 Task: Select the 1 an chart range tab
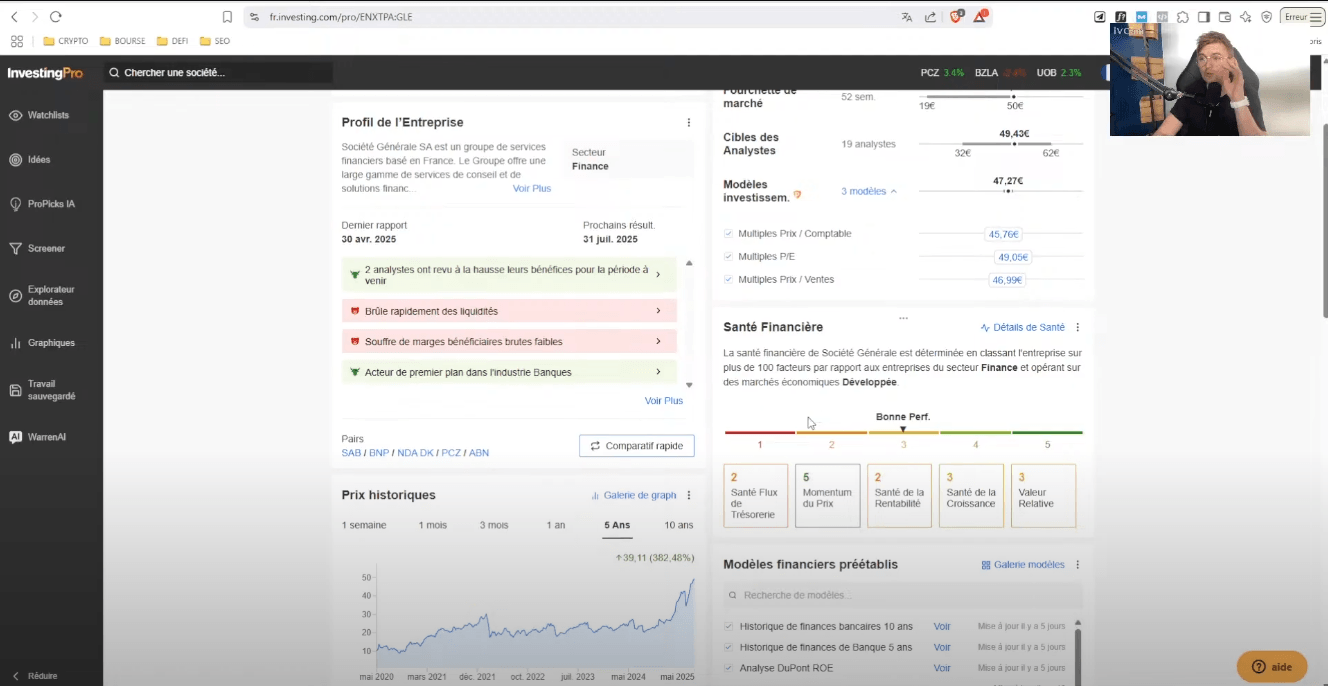(555, 525)
